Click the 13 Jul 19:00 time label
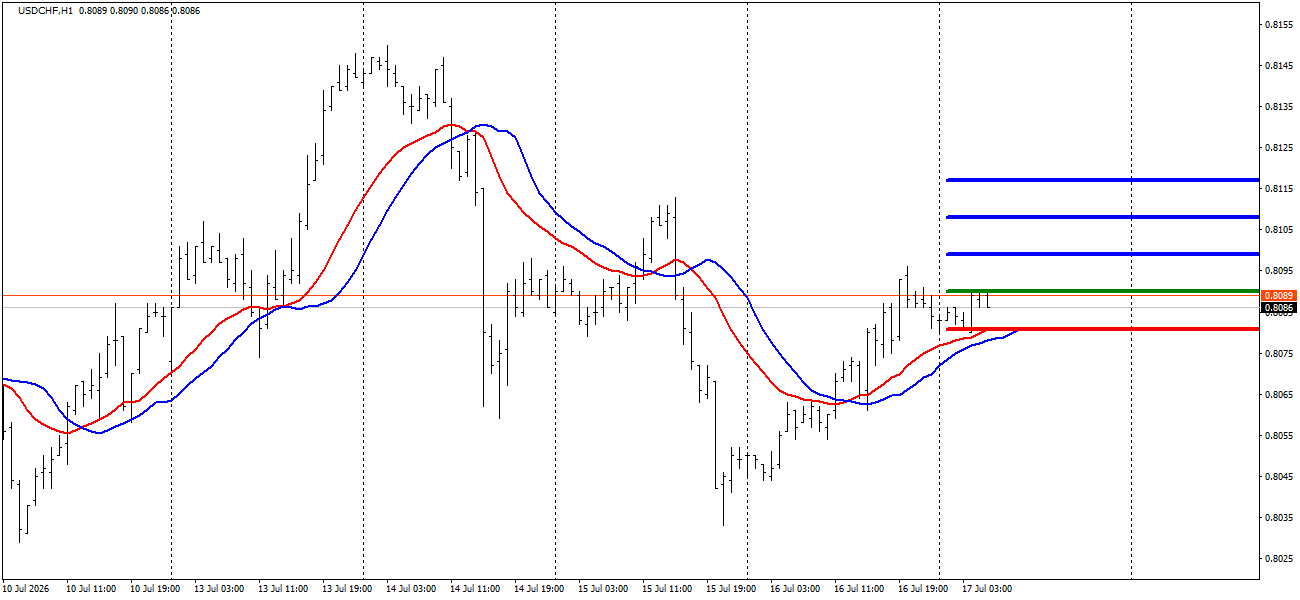The width and height of the screenshot is (1300, 600). (348, 589)
